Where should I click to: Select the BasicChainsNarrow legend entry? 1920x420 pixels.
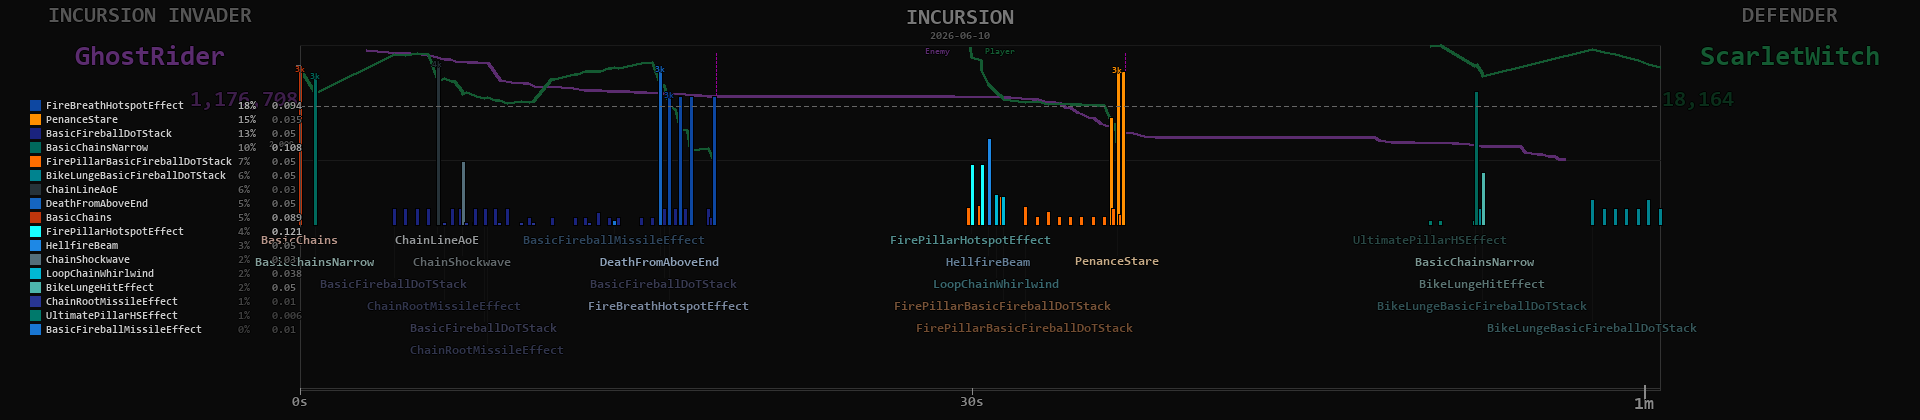[x=96, y=147]
